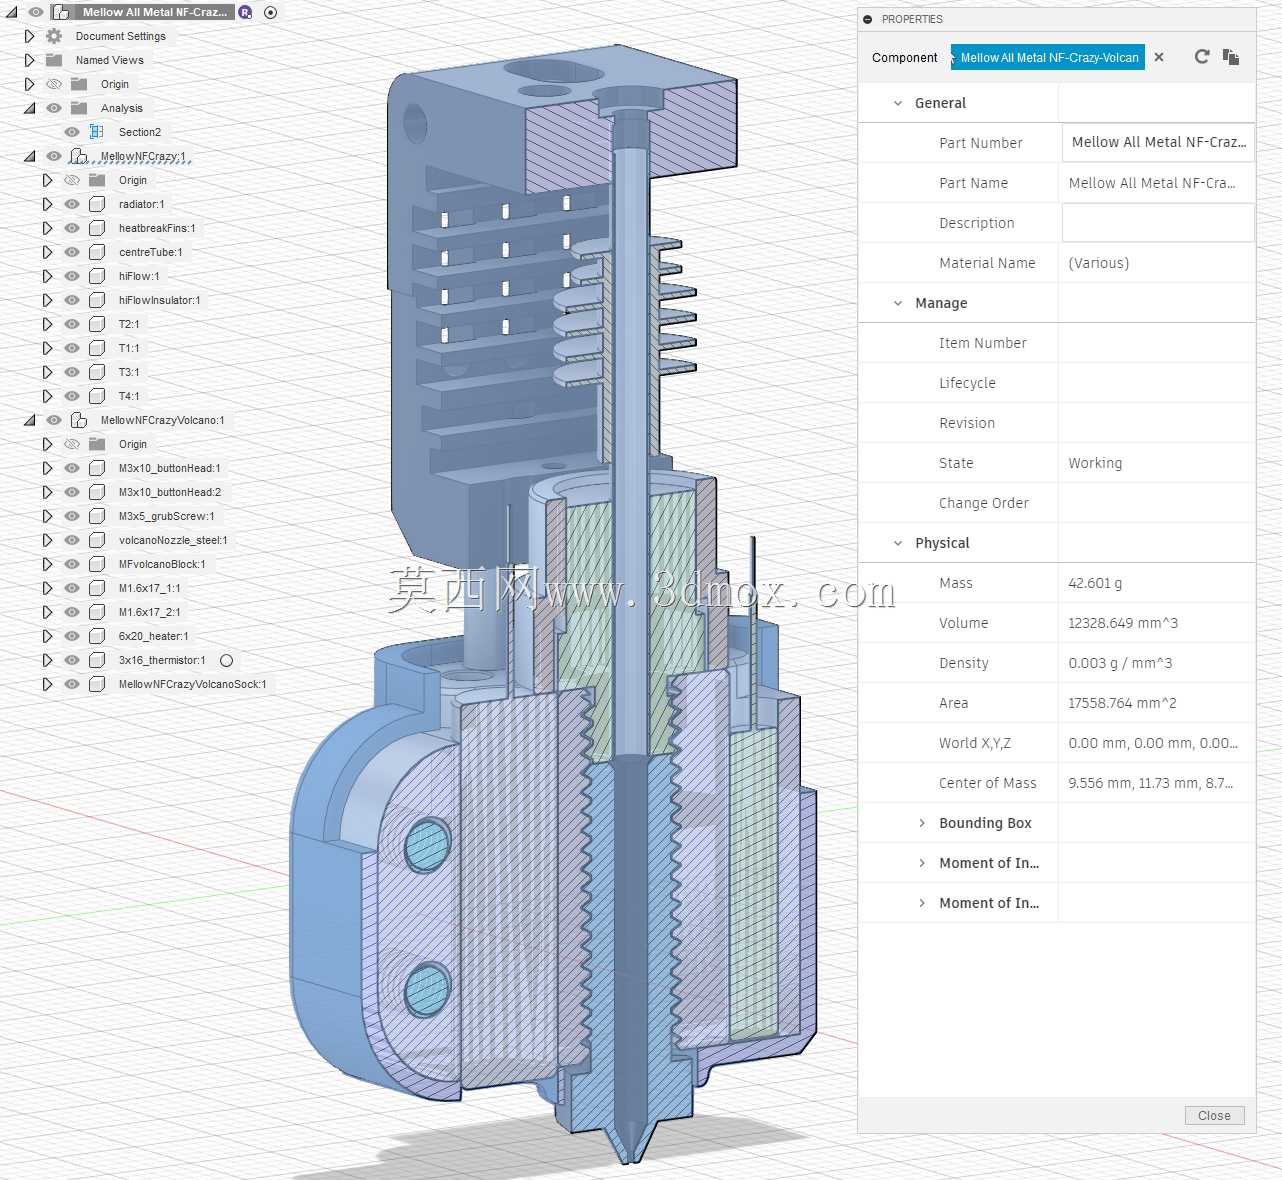Select the Mellow All Metal NF-Crazy-Volcan tab
The width and height of the screenshot is (1282, 1180).
pyautogui.click(x=1048, y=58)
